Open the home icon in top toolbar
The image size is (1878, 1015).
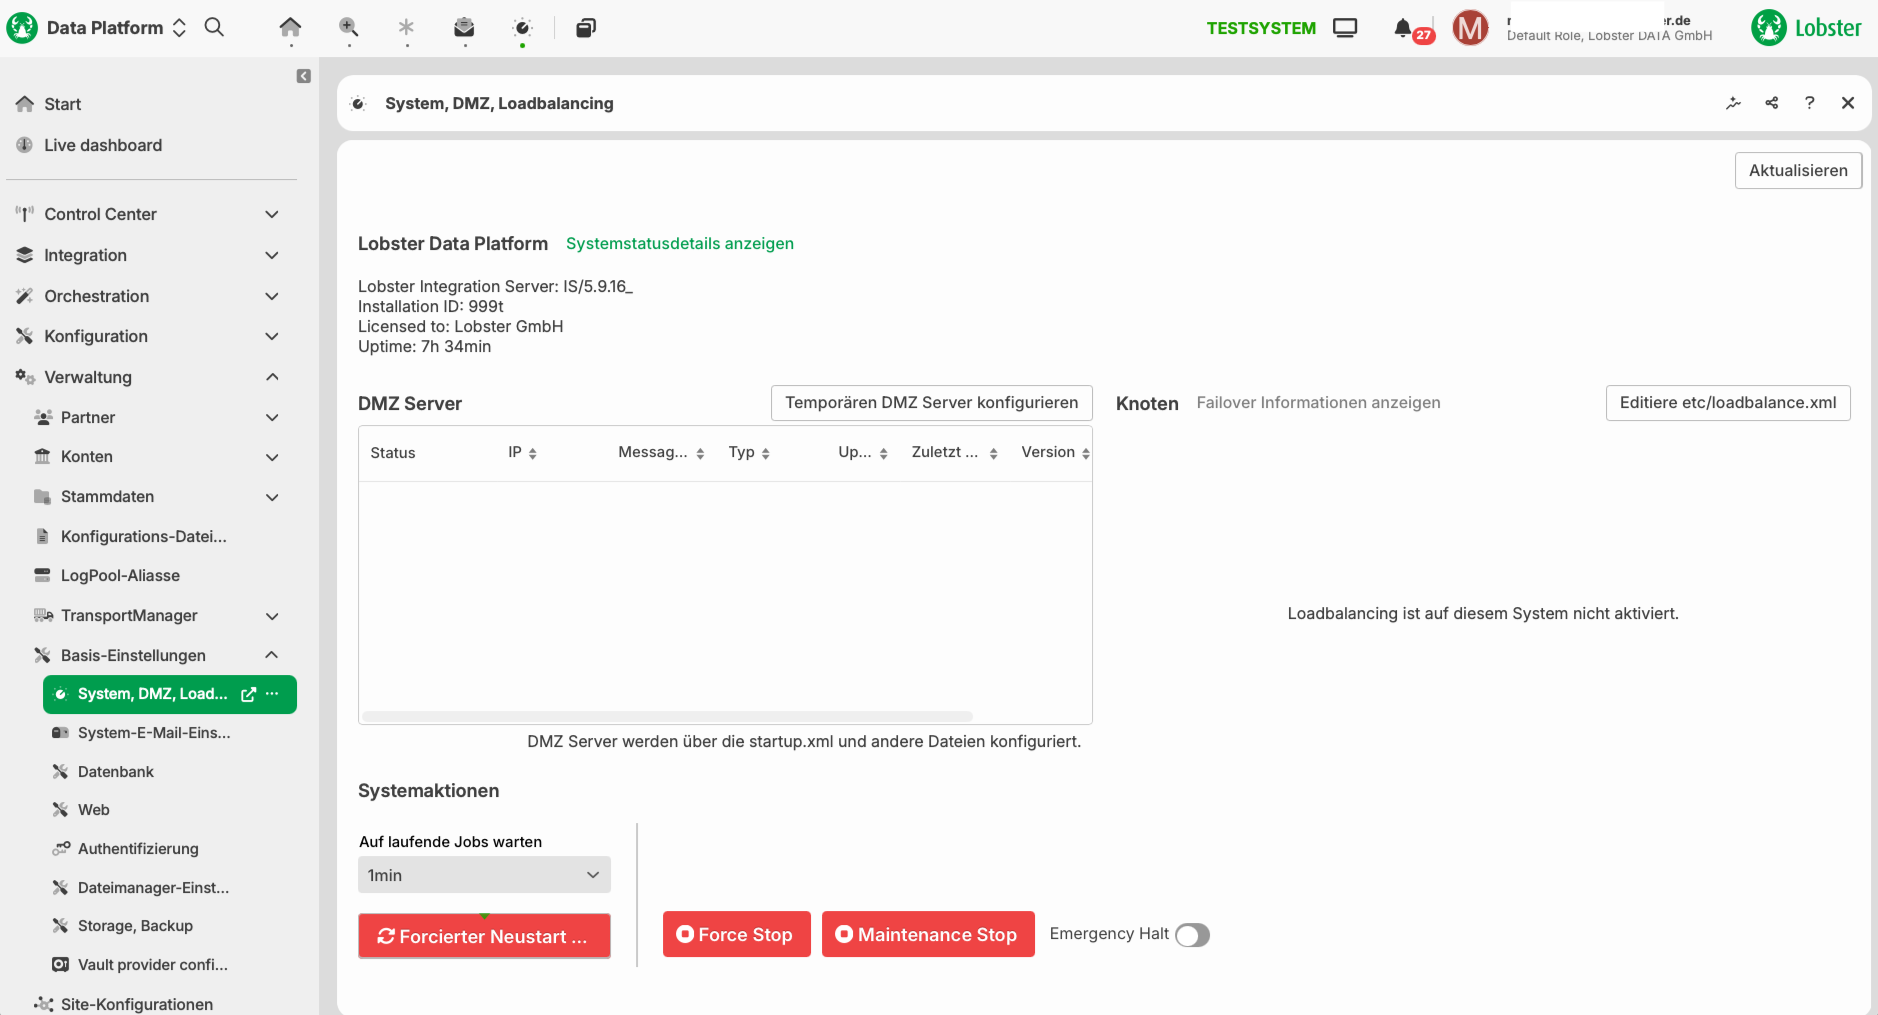[x=290, y=27]
